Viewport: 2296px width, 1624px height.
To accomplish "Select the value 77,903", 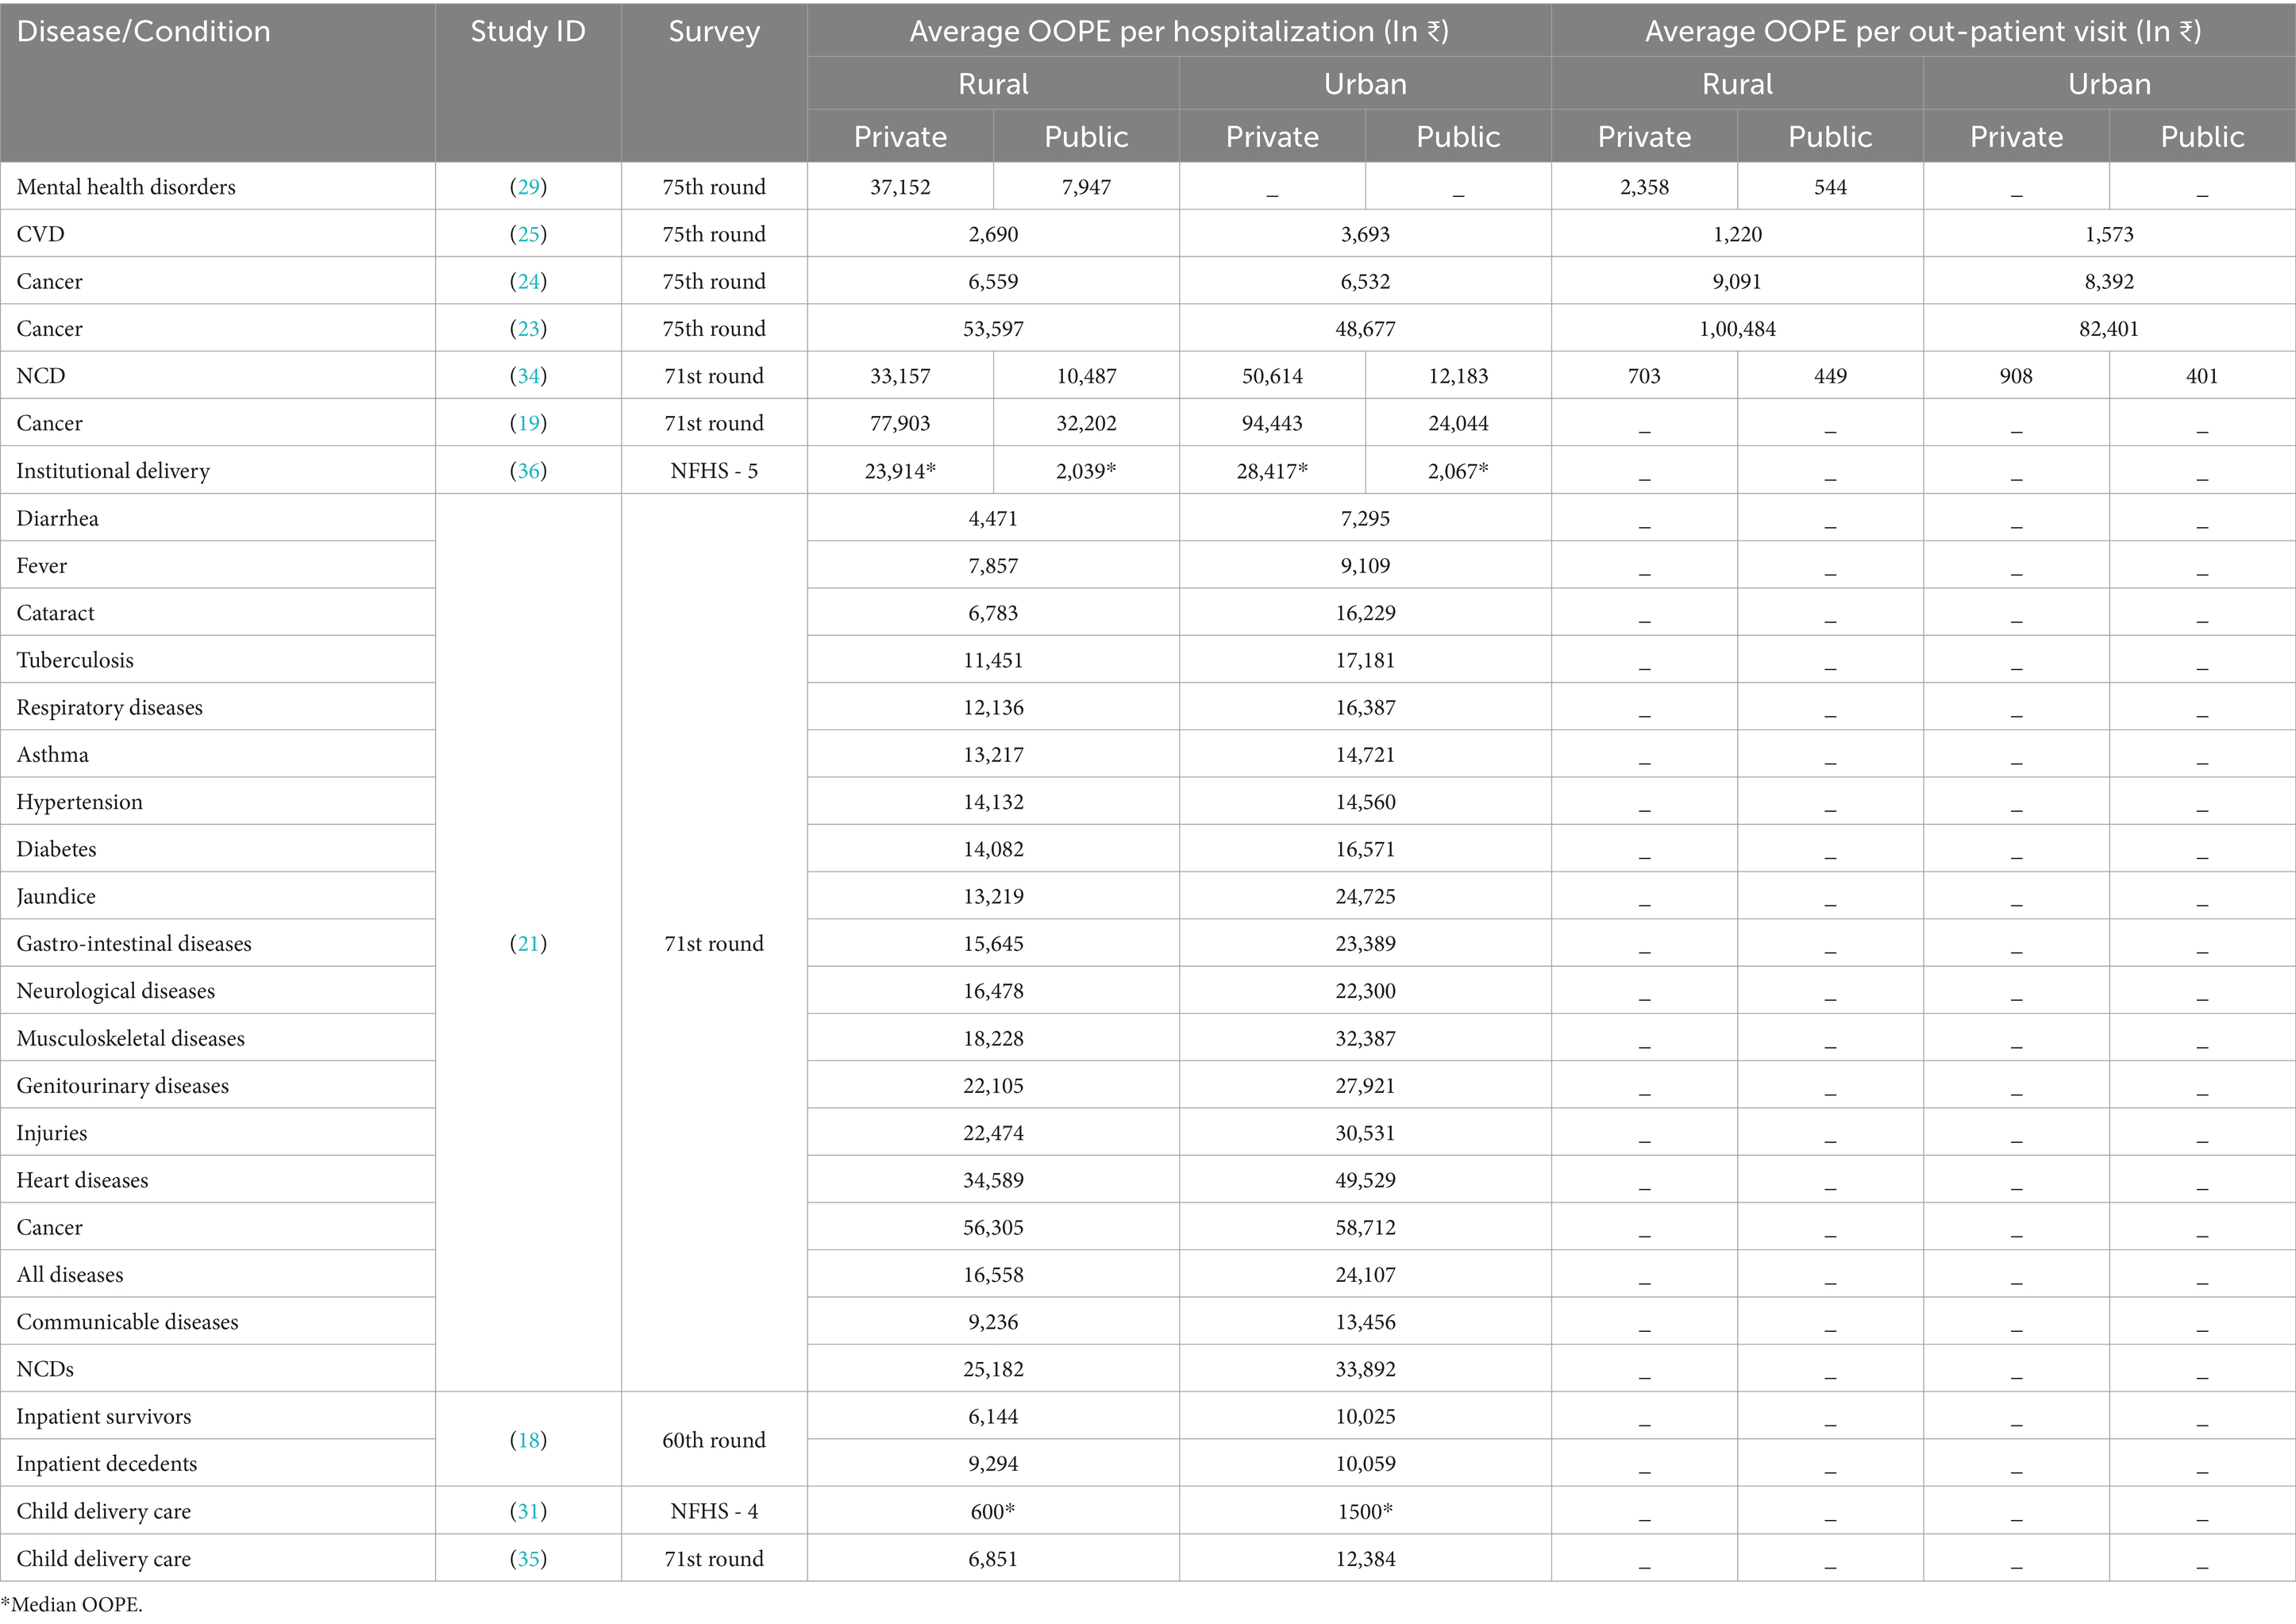I will [900, 423].
